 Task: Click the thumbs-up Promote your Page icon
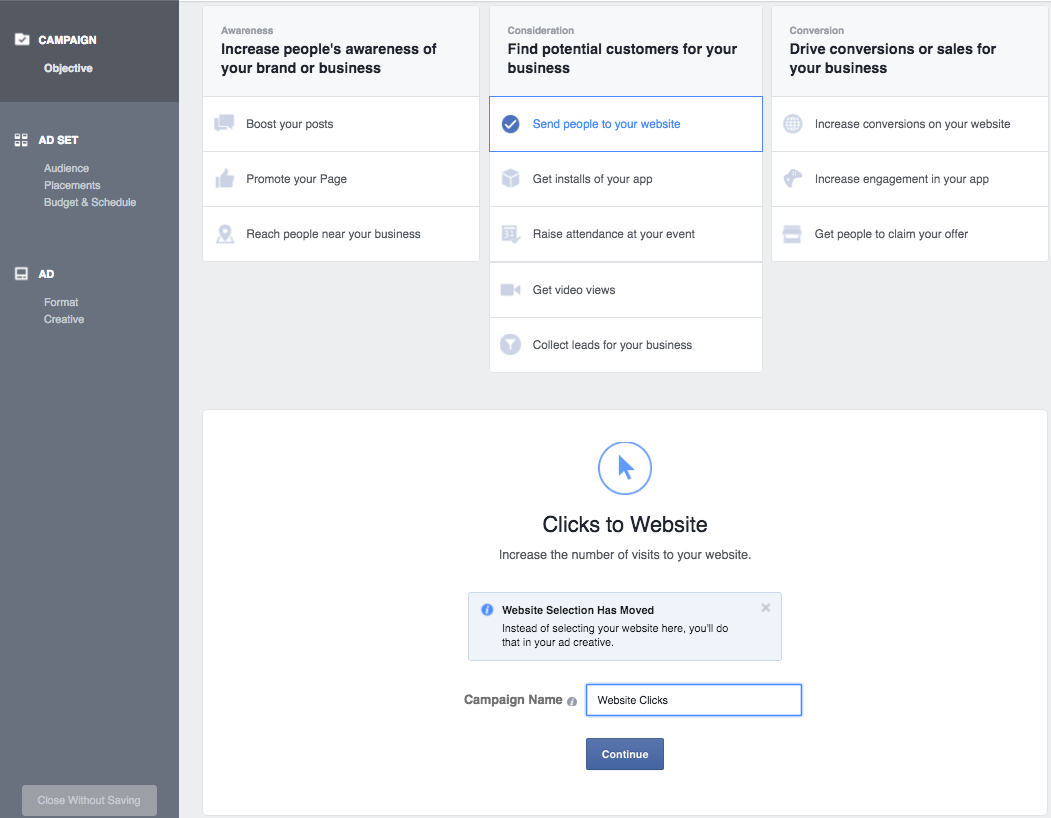(x=225, y=178)
